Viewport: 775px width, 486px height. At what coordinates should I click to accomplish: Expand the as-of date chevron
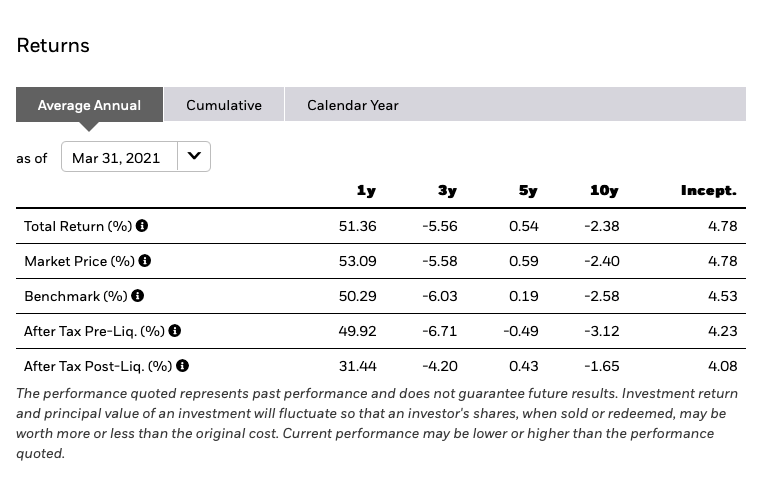point(194,156)
